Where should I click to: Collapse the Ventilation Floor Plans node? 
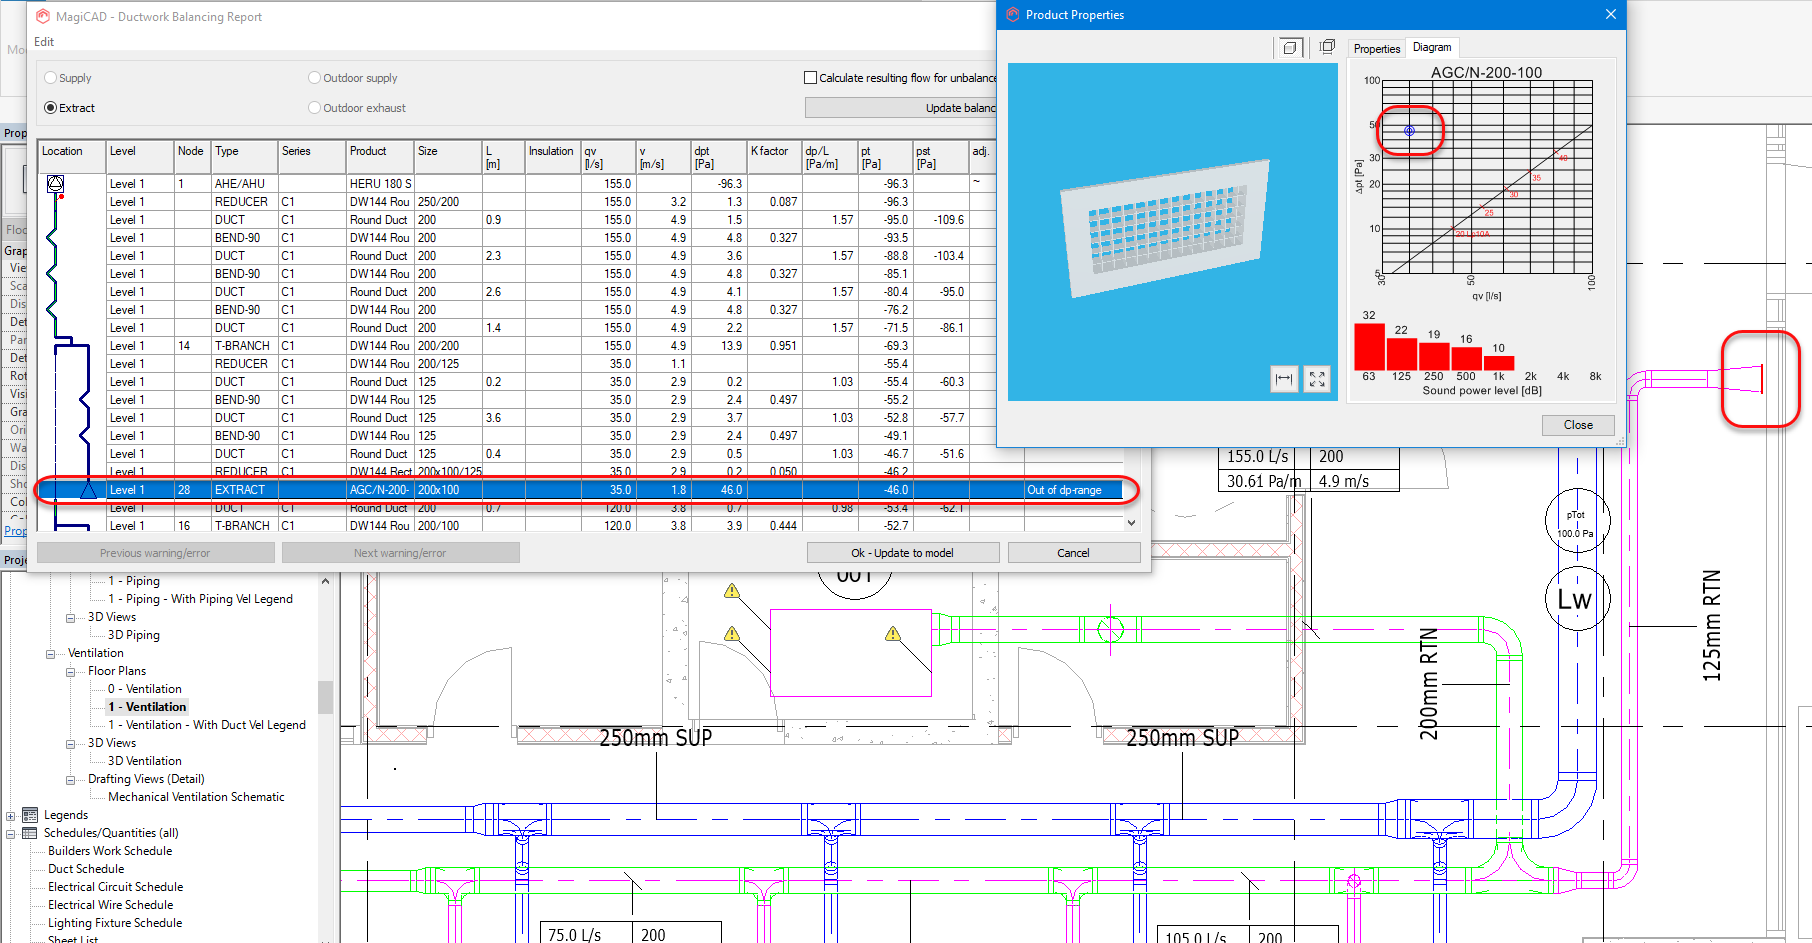coord(71,672)
